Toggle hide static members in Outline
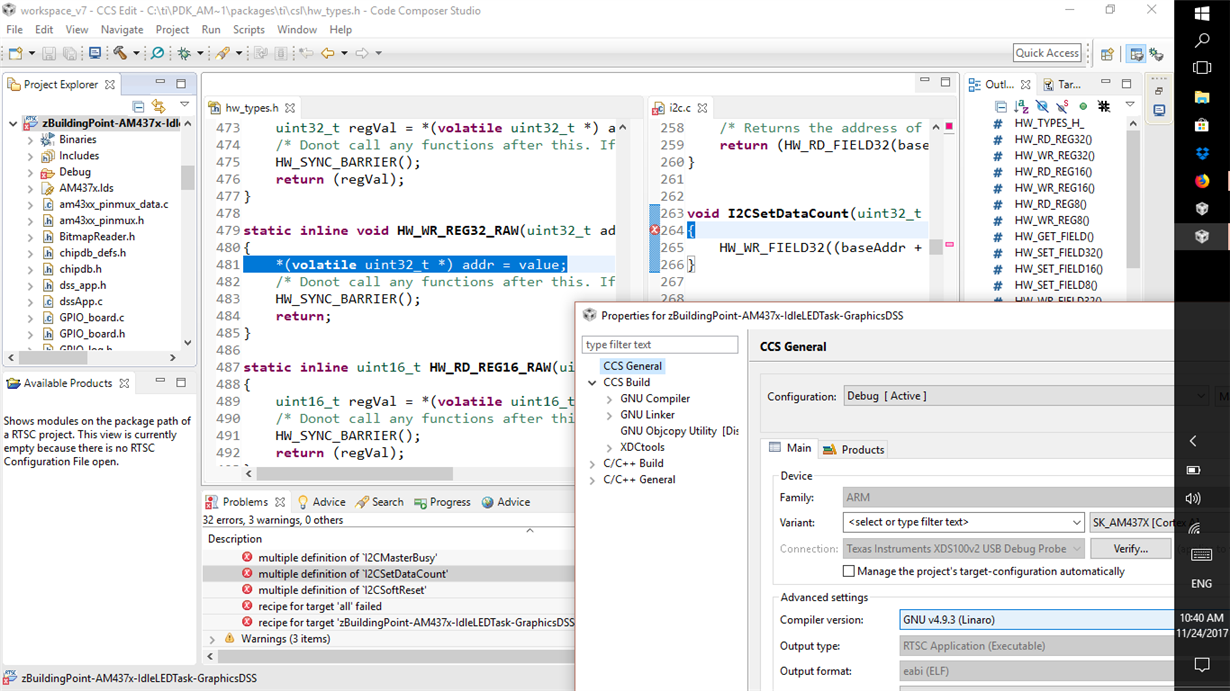Viewport: 1230px width, 691px height. point(1062,105)
